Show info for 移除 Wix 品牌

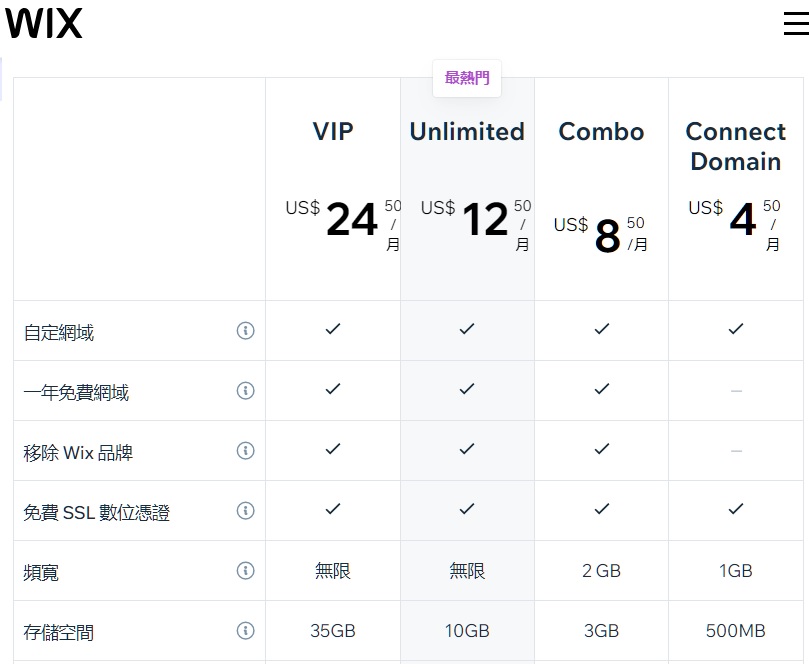point(246,450)
